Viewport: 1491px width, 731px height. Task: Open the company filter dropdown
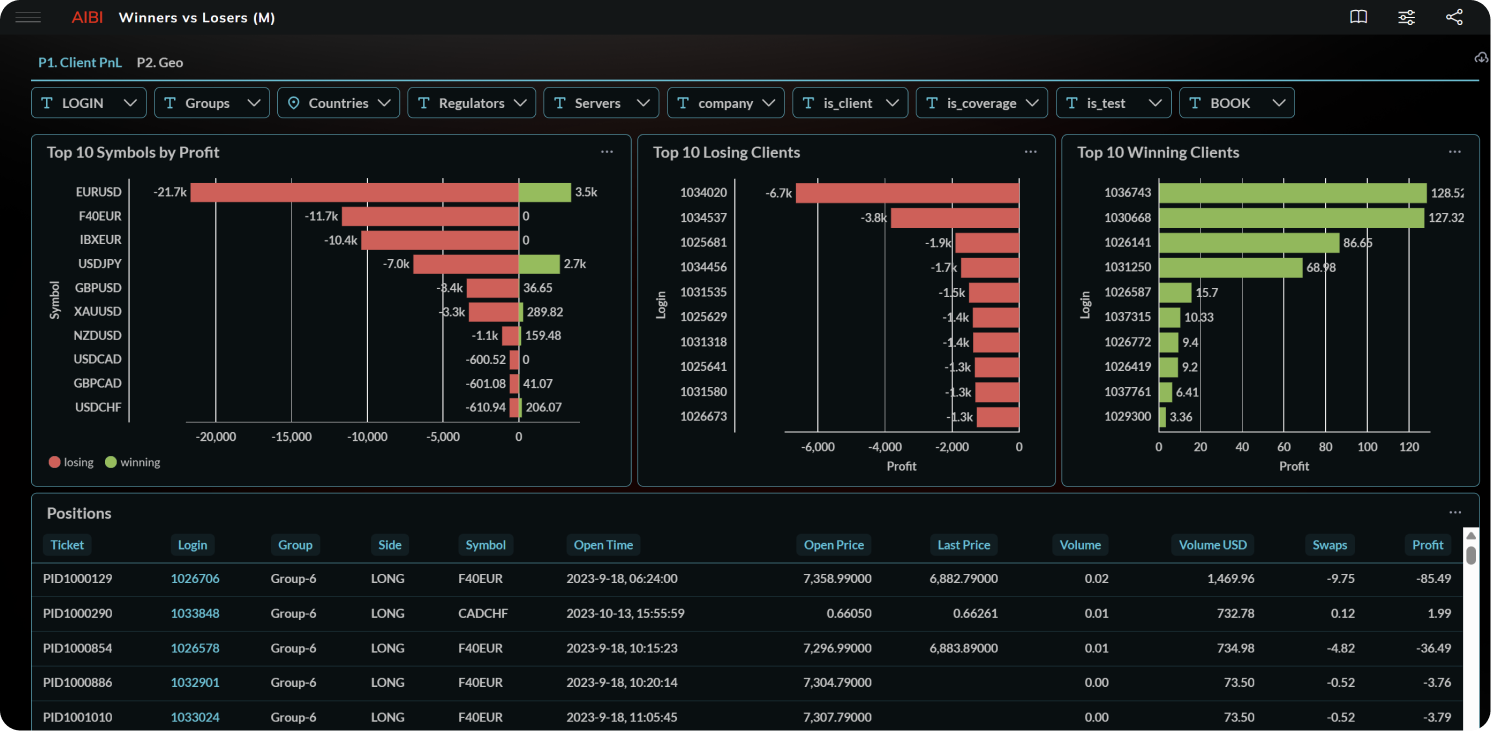click(x=726, y=103)
